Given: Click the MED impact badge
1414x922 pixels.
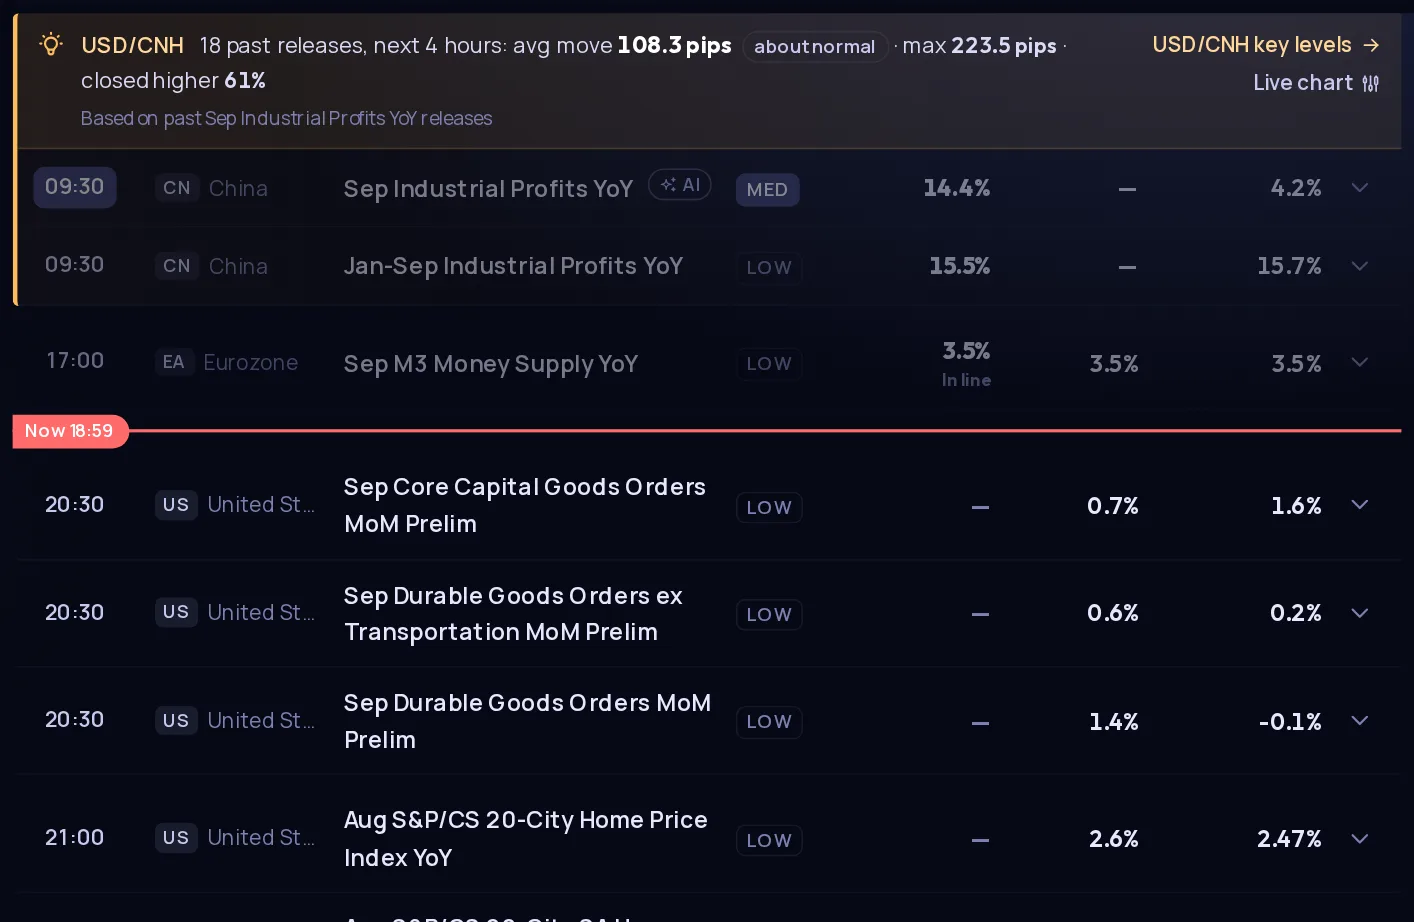Looking at the screenshot, I should coord(767,189).
